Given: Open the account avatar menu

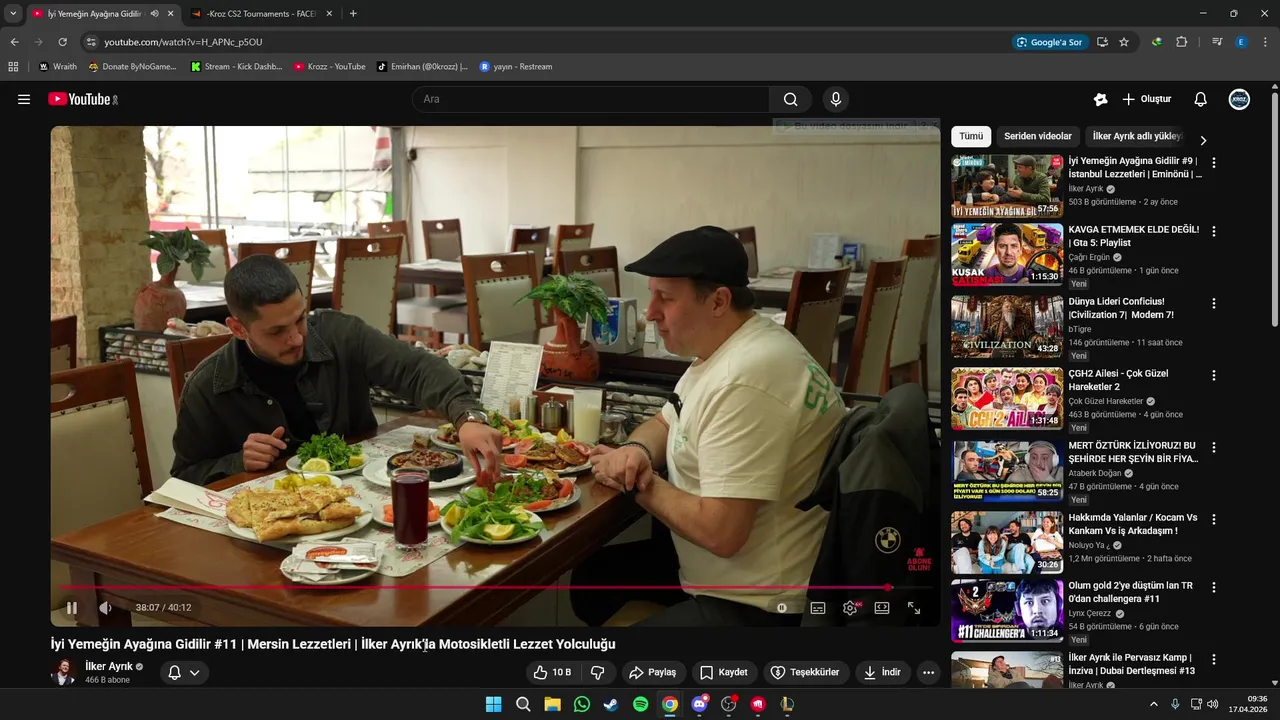Looking at the screenshot, I should pyautogui.click(x=1239, y=99).
